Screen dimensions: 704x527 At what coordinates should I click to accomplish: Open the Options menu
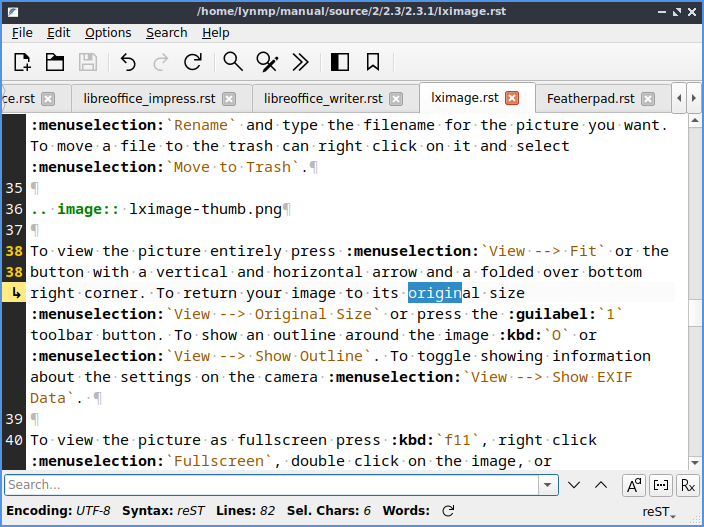108,33
